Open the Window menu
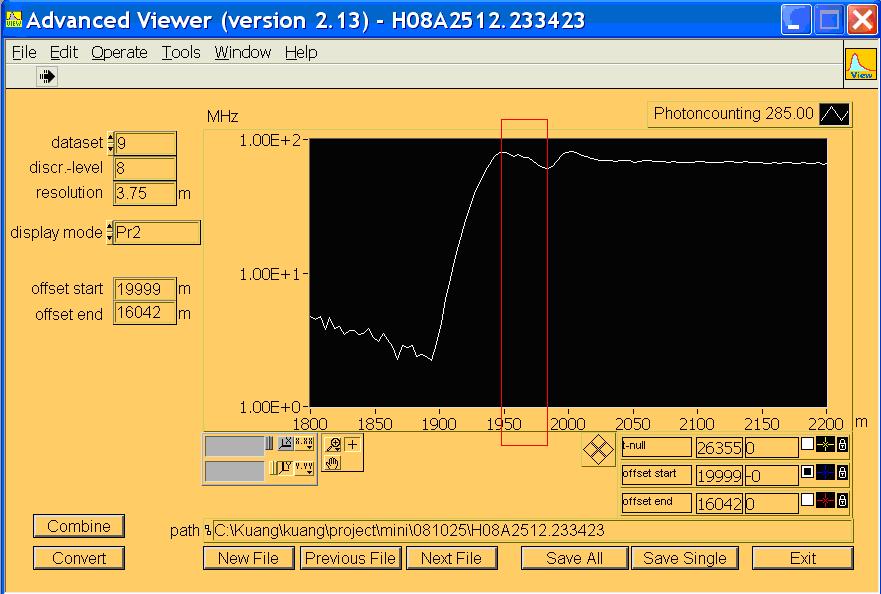 [x=243, y=52]
